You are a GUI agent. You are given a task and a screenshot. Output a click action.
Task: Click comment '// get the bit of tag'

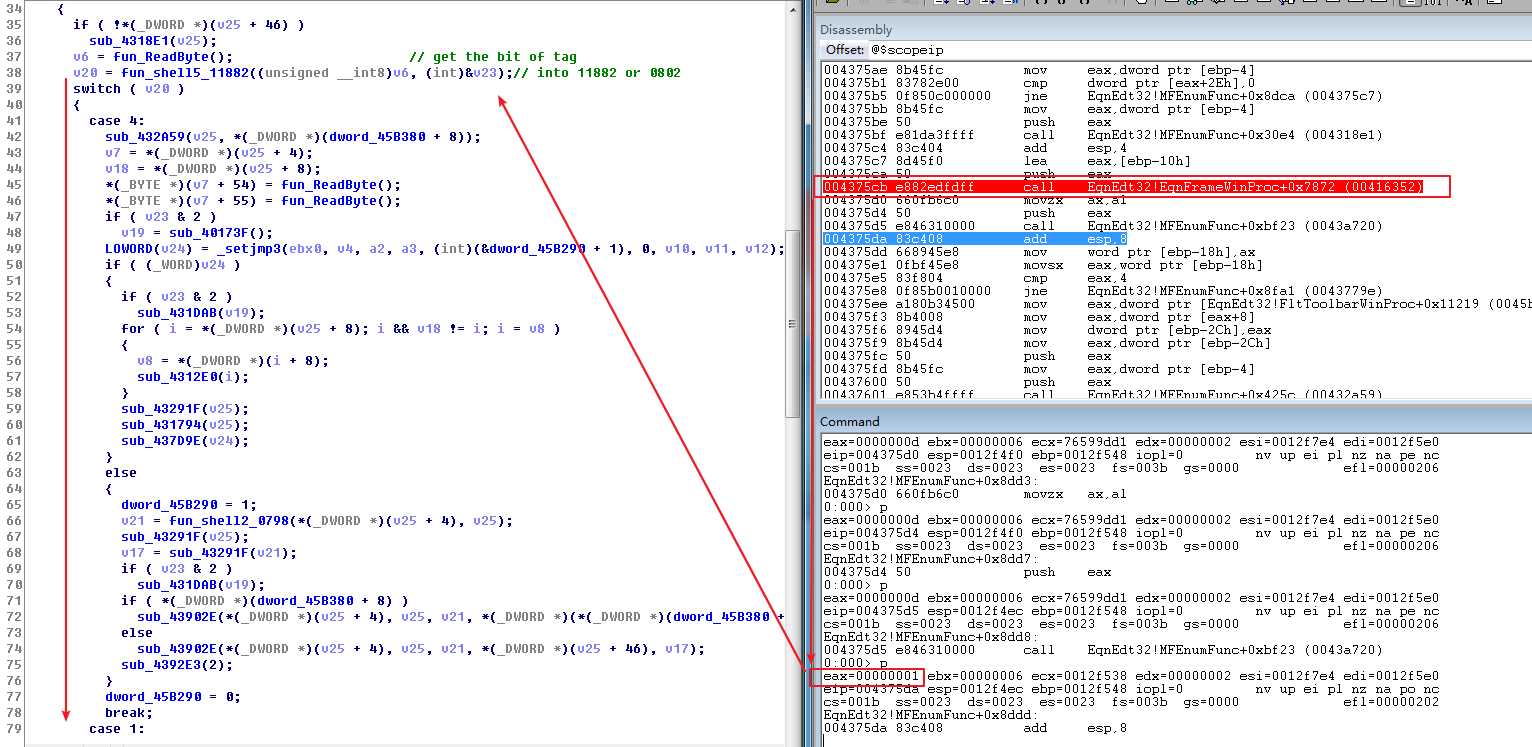[x=493, y=56]
